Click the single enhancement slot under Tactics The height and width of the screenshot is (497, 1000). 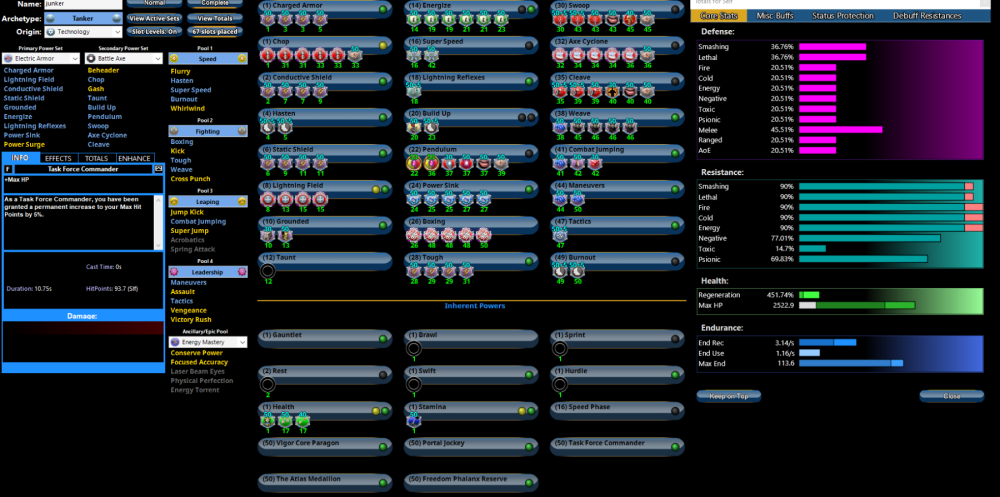tap(560, 234)
